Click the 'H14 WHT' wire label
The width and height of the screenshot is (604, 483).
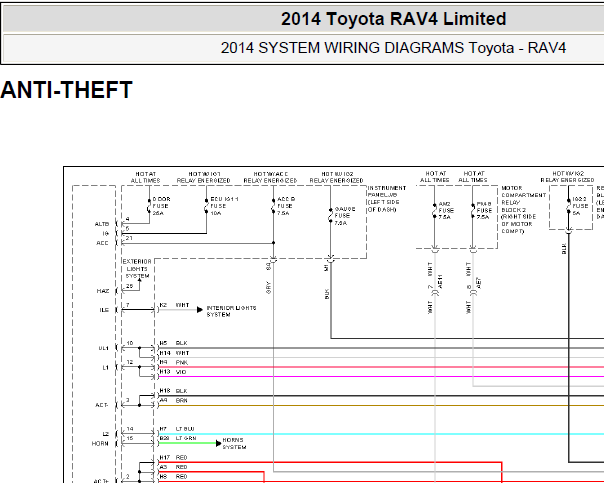point(174,353)
